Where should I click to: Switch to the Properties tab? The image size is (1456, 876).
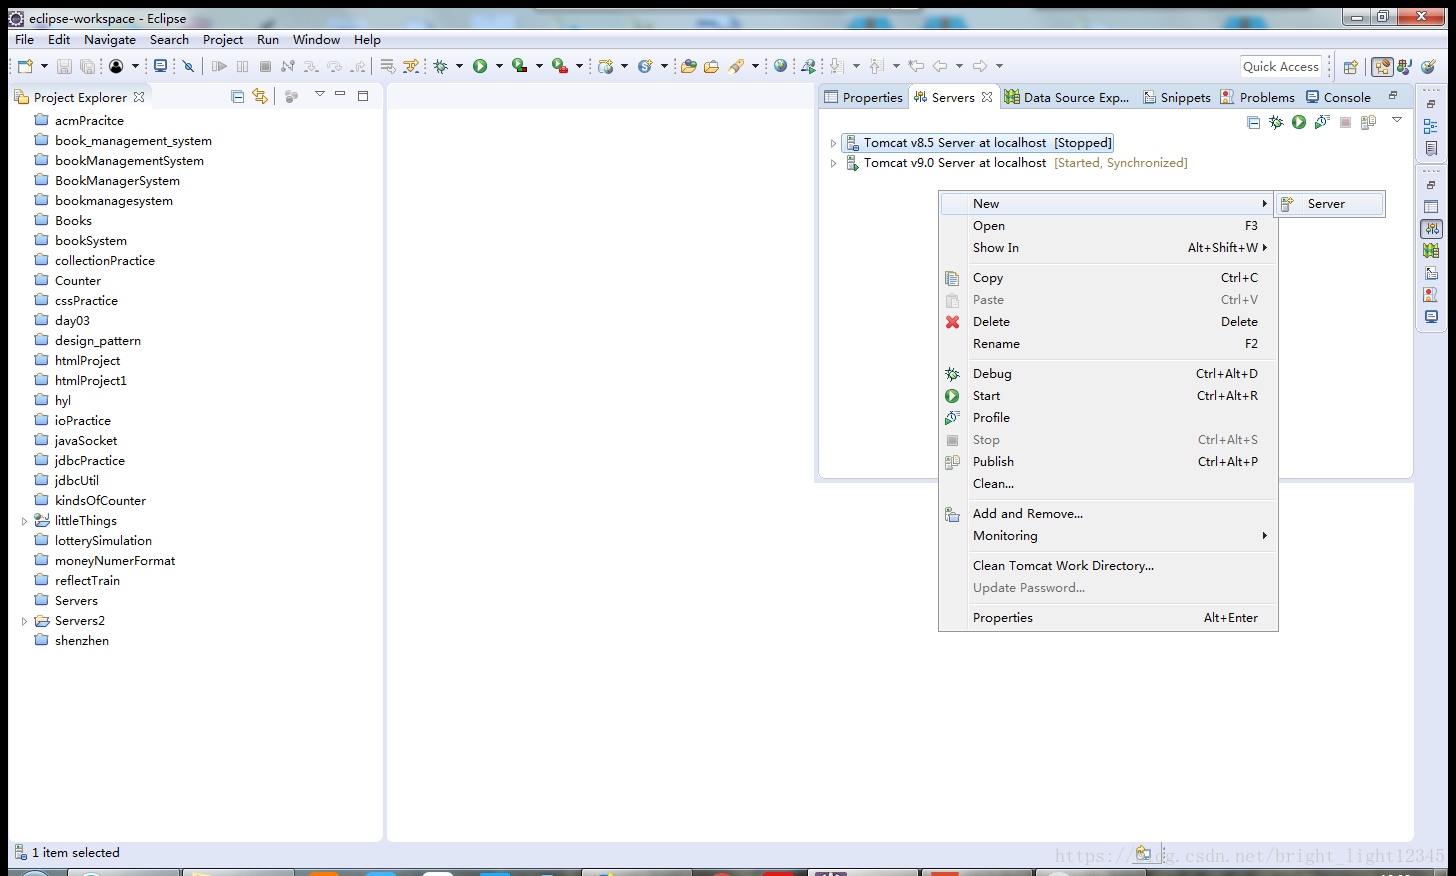[x=862, y=97]
